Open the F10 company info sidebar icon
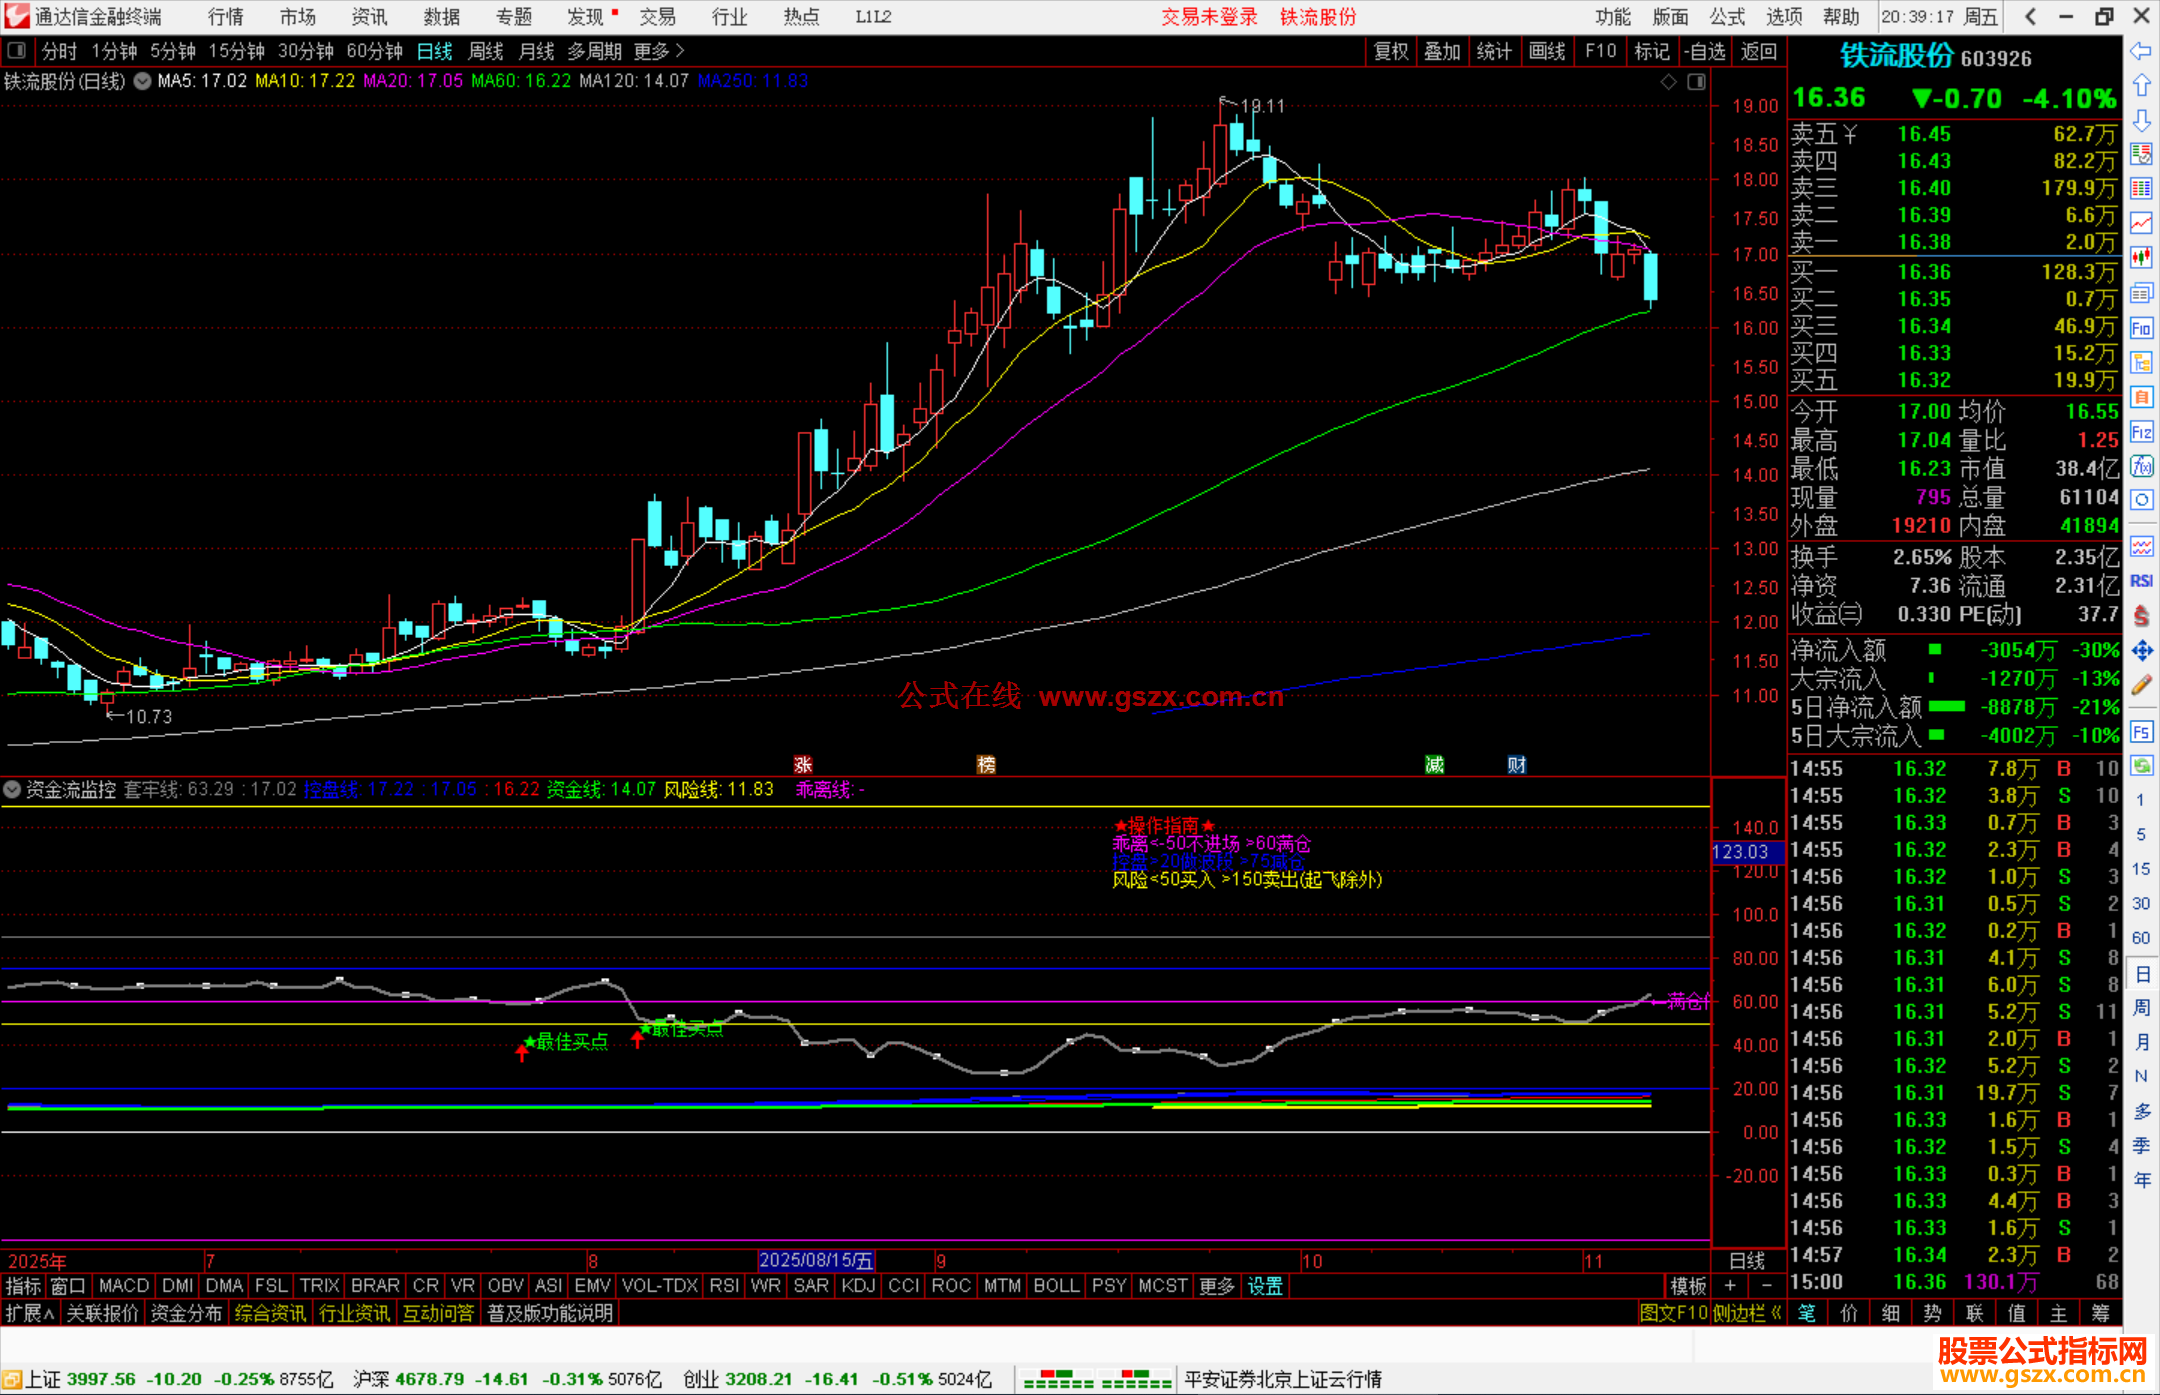Viewport: 2160px width, 1395px height. click(2141, 328)
